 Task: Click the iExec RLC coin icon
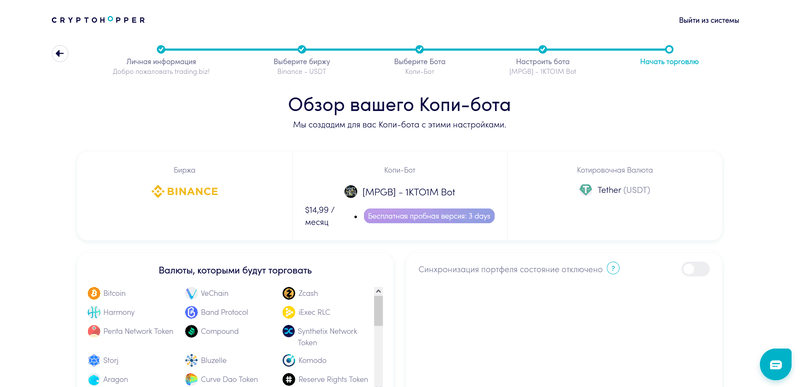289,312
